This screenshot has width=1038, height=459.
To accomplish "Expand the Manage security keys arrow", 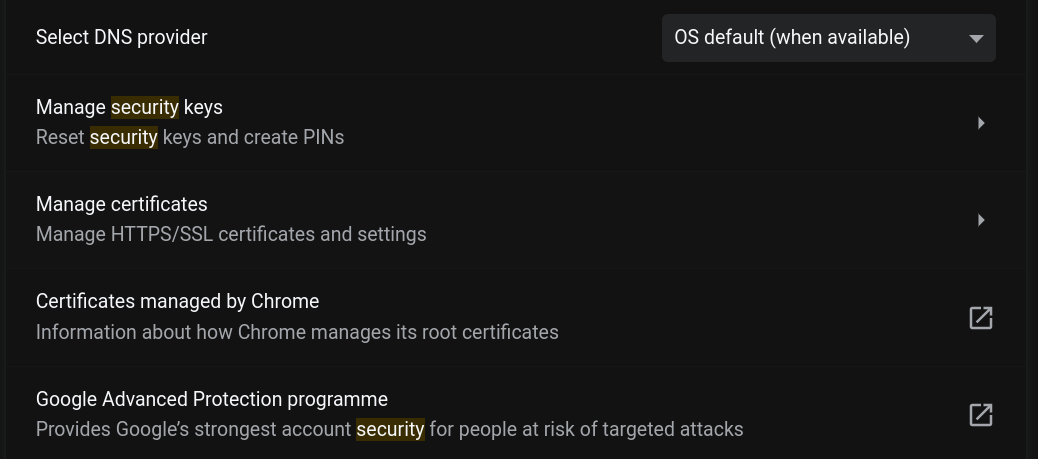I will tap(981, 123).
